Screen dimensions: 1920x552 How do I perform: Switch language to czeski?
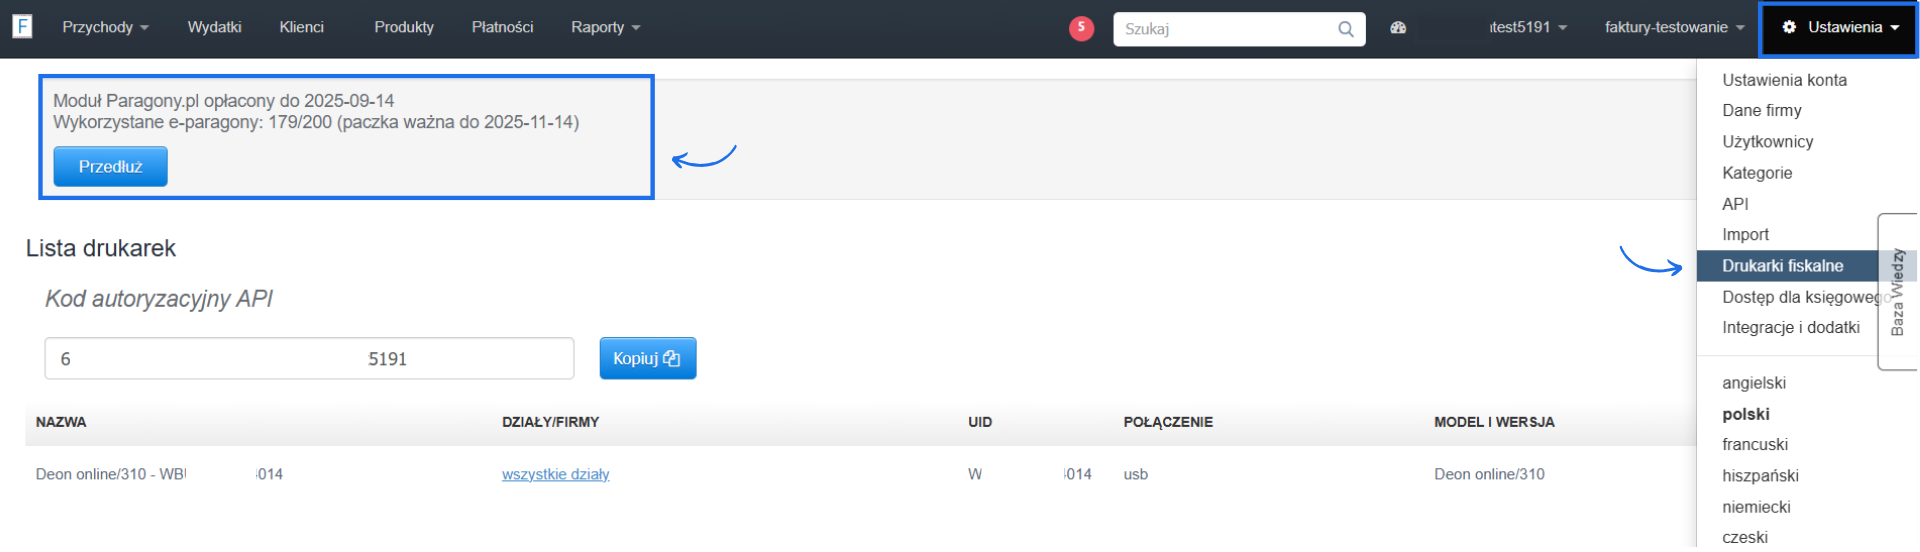click(1745, 537)
